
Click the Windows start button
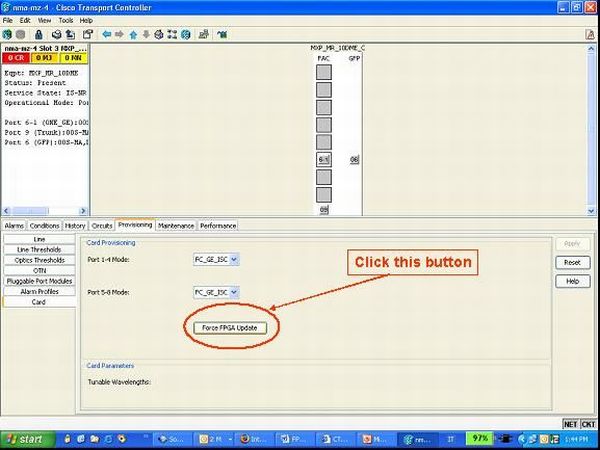click(28, 439)
